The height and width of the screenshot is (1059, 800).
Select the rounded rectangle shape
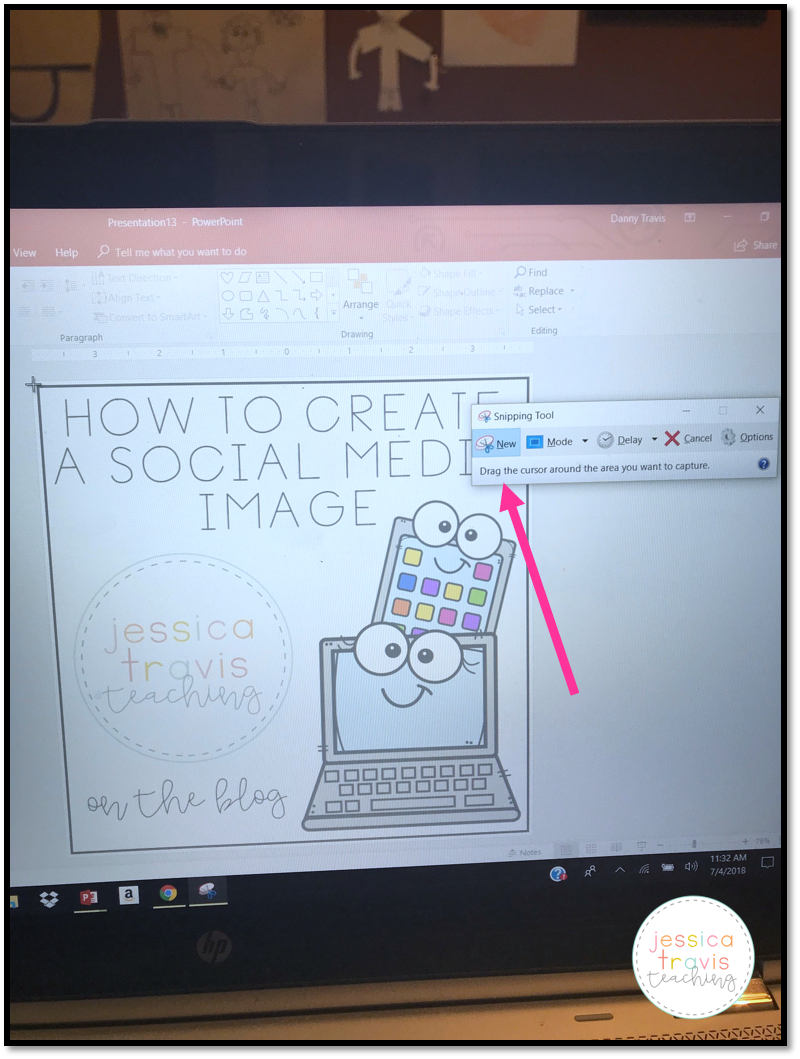point(246,296)
